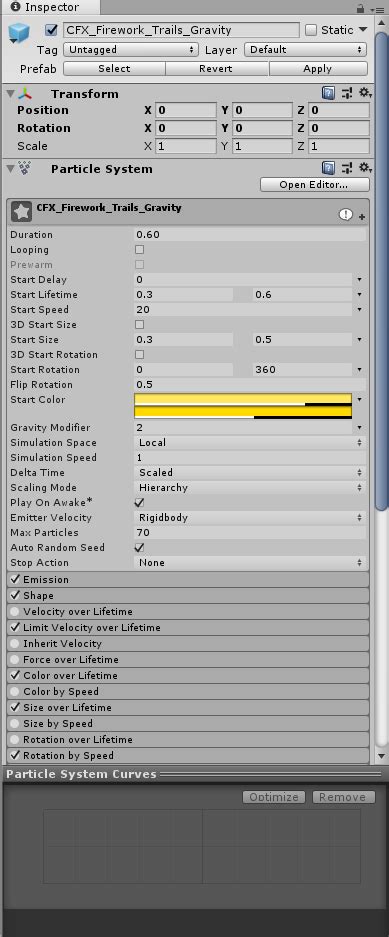The image size is (389, 937).
Task: Enable the Static checkbox
Action: coord(311,30)
